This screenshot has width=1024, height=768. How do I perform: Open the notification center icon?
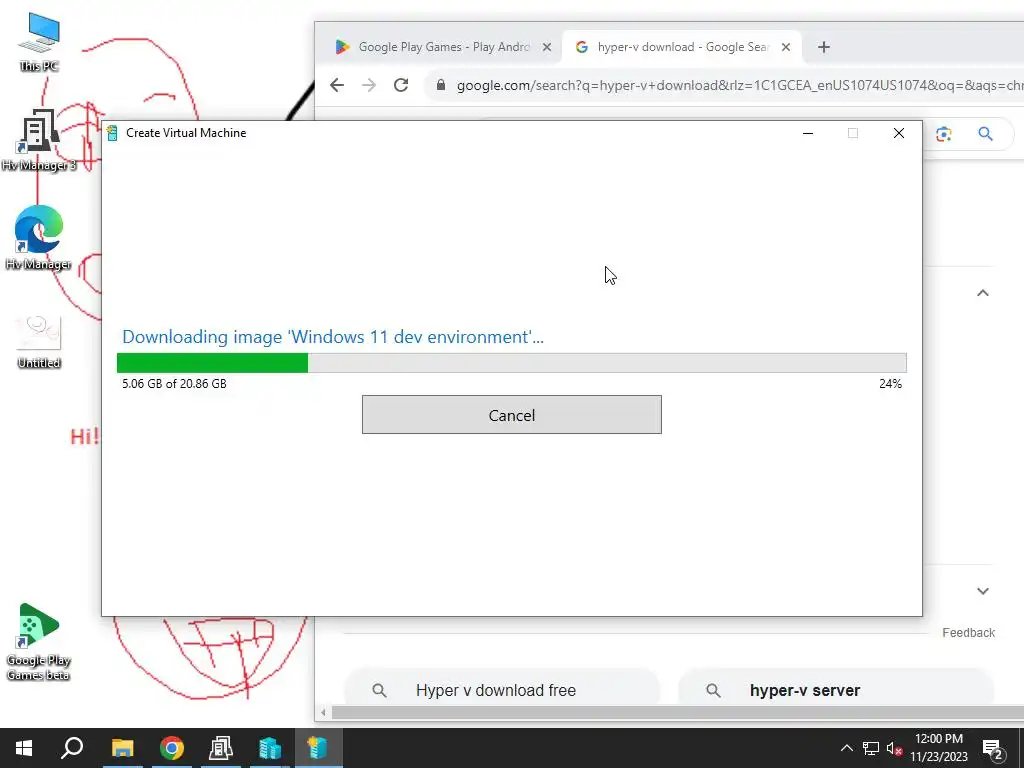(993, 748)
